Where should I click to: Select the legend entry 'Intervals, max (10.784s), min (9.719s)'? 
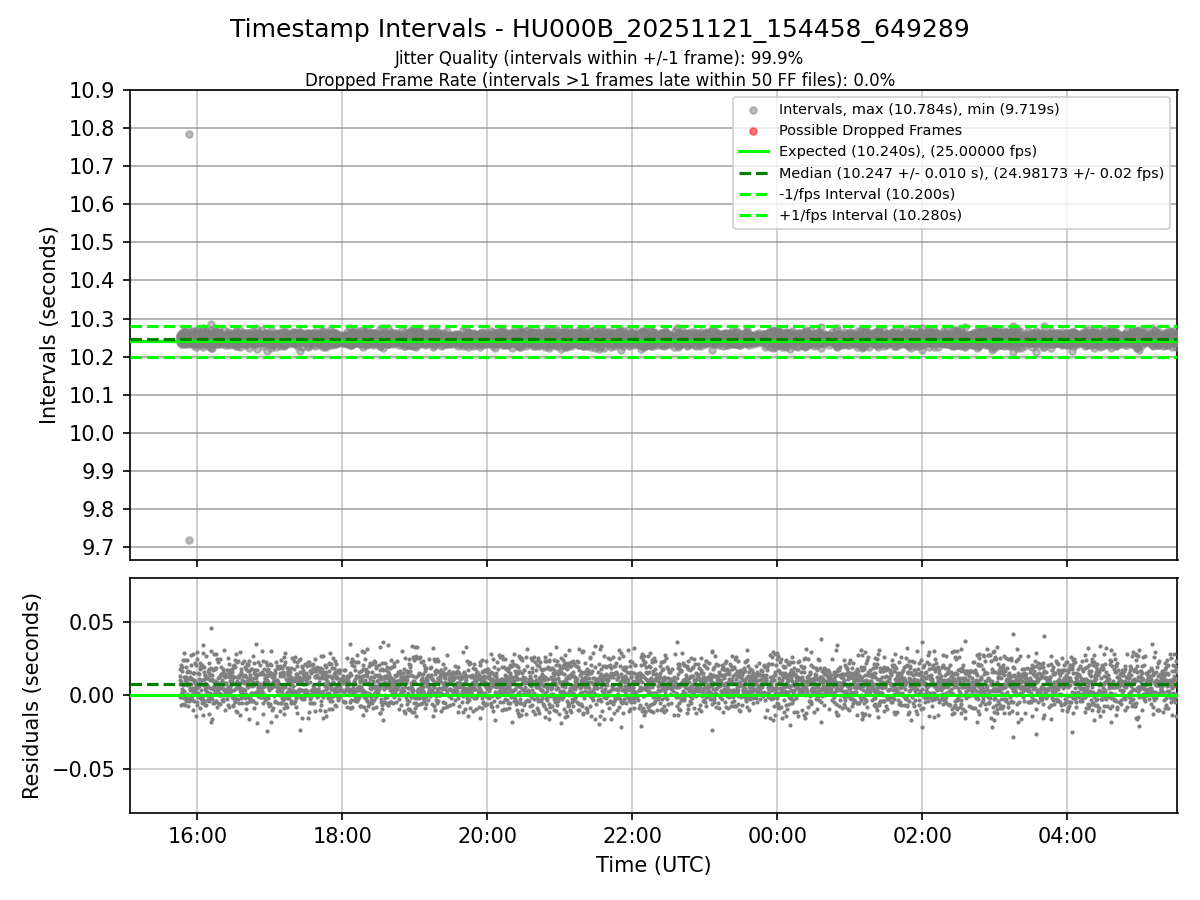(919, 109)
